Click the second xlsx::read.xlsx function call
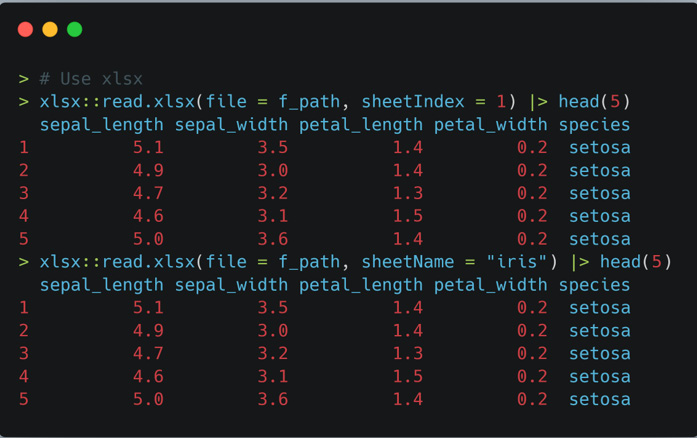This screenshot has height=438, width=697. [117, 262]
